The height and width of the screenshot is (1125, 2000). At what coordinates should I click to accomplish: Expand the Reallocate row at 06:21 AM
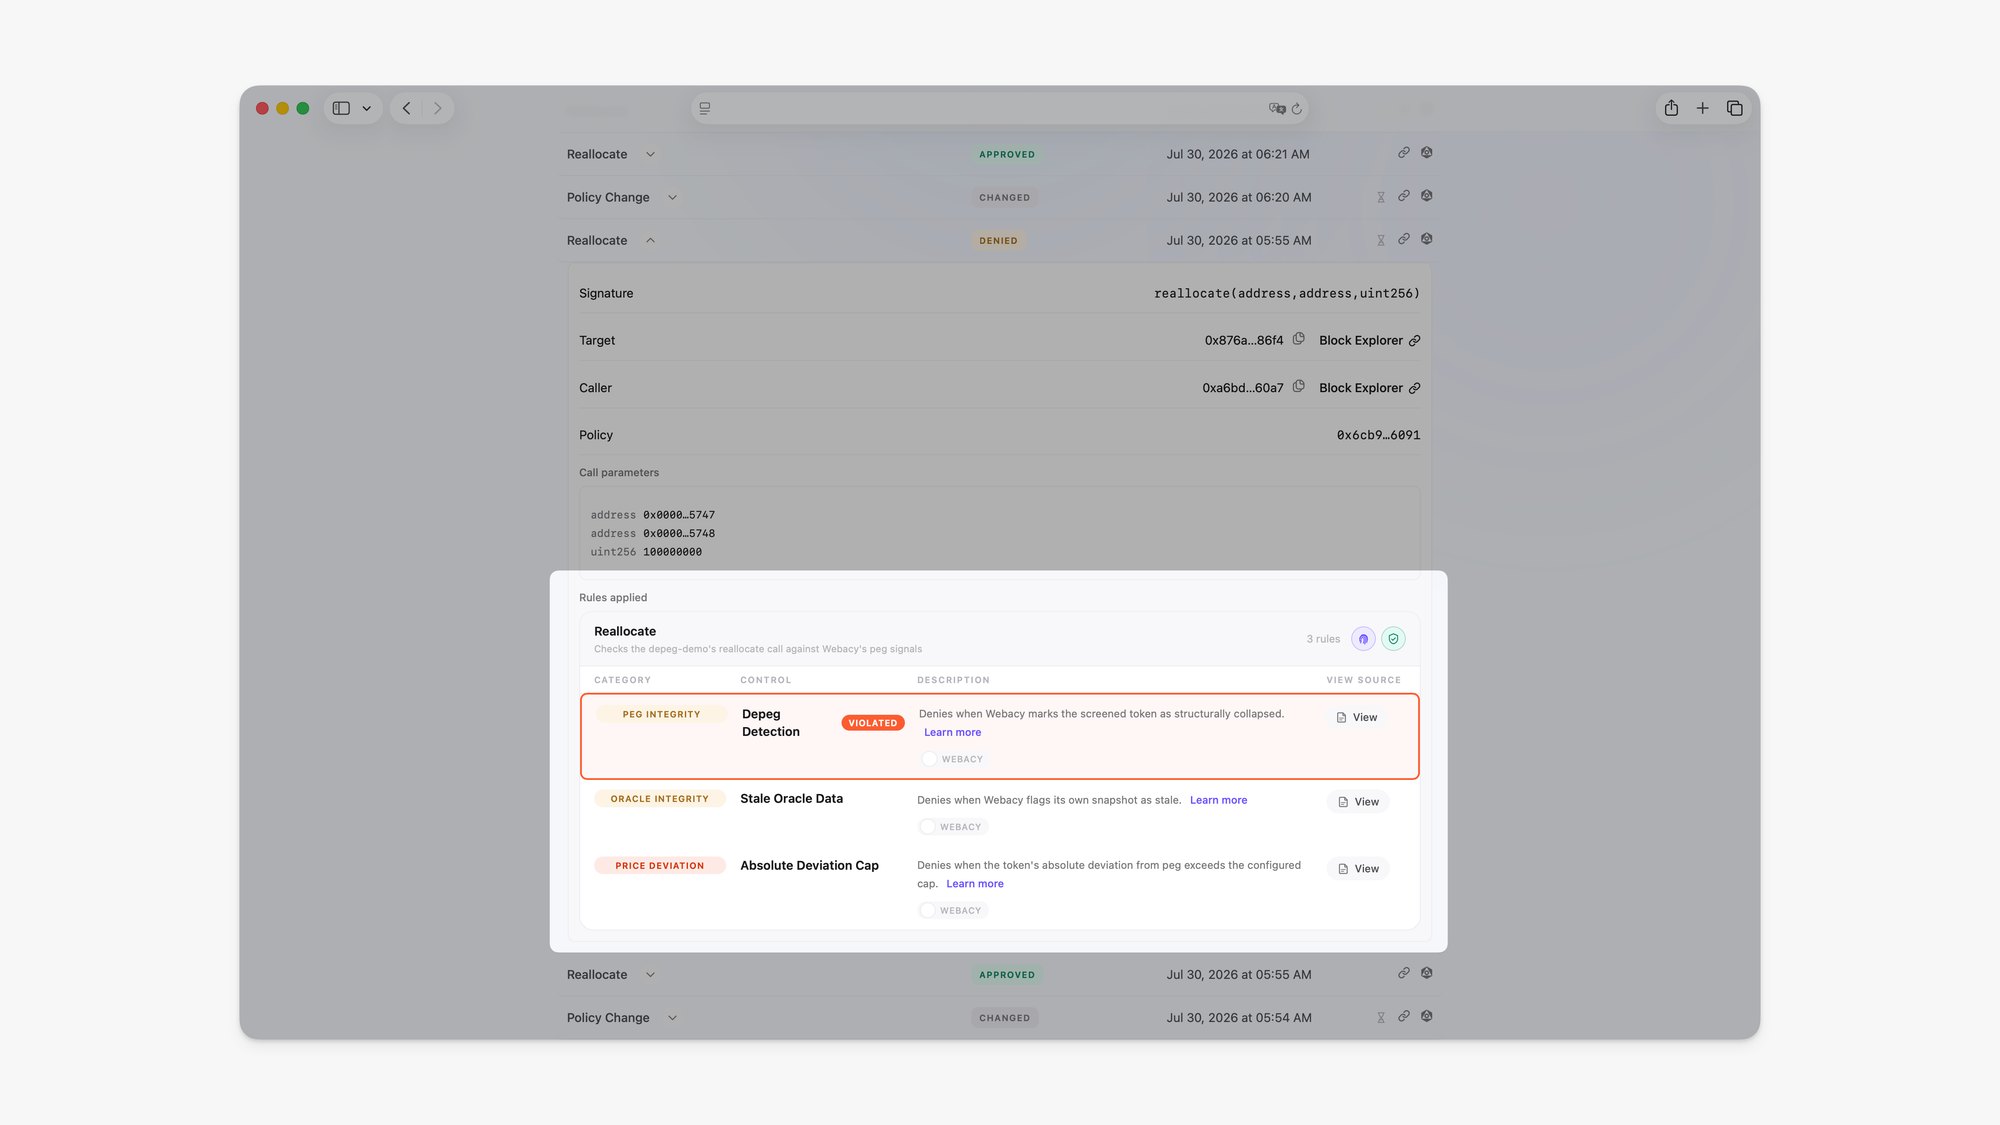[x=650, y=154]
